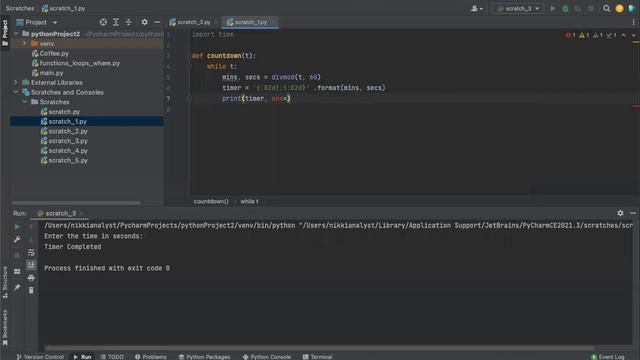Collapse the pythonProject2 root folder
This screenshot has width=640, height=360.
[16, 34]
